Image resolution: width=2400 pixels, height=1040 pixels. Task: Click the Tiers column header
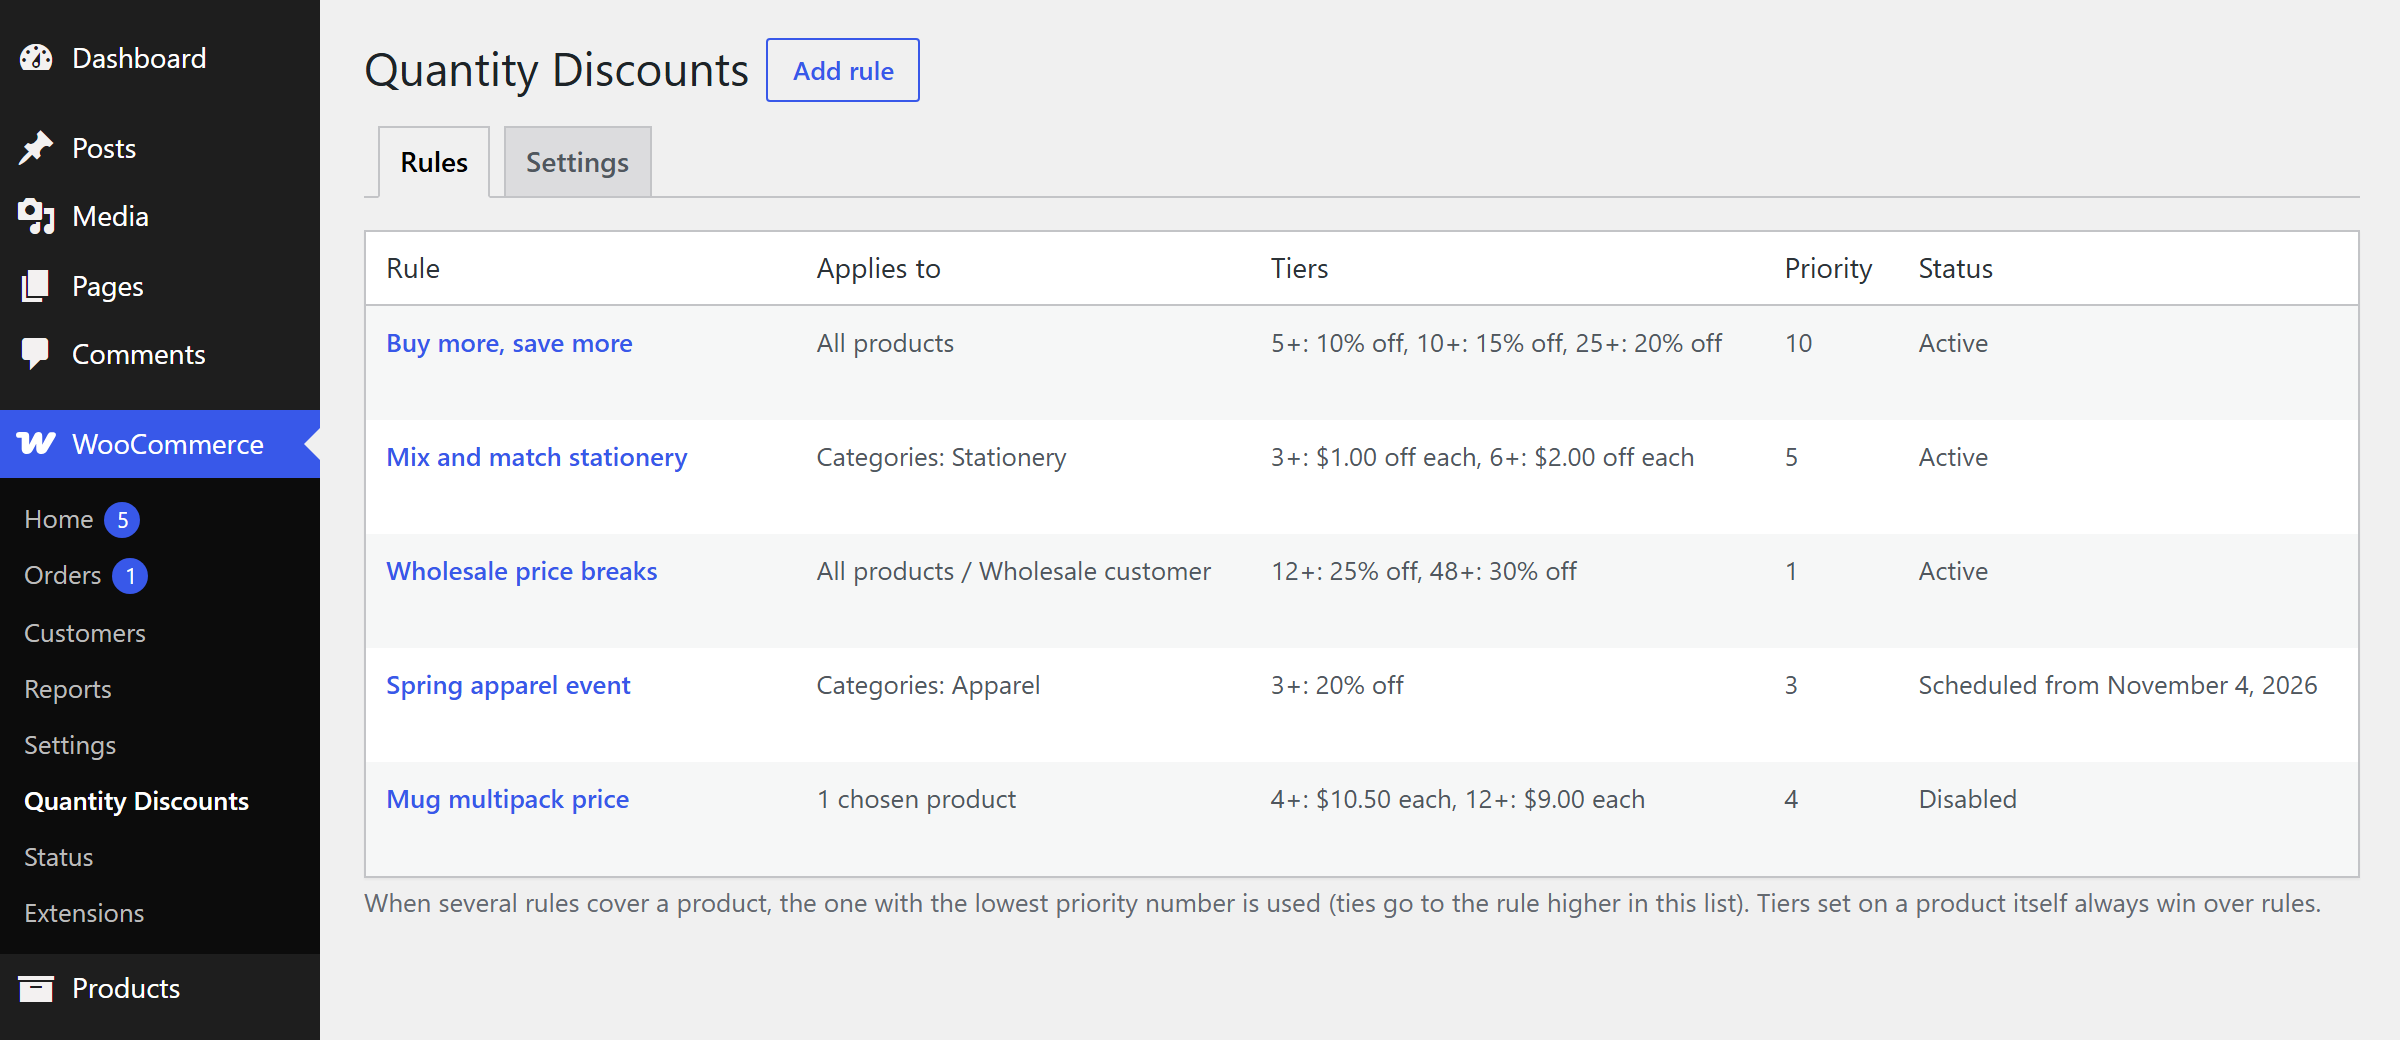(x=1299, y=268)
